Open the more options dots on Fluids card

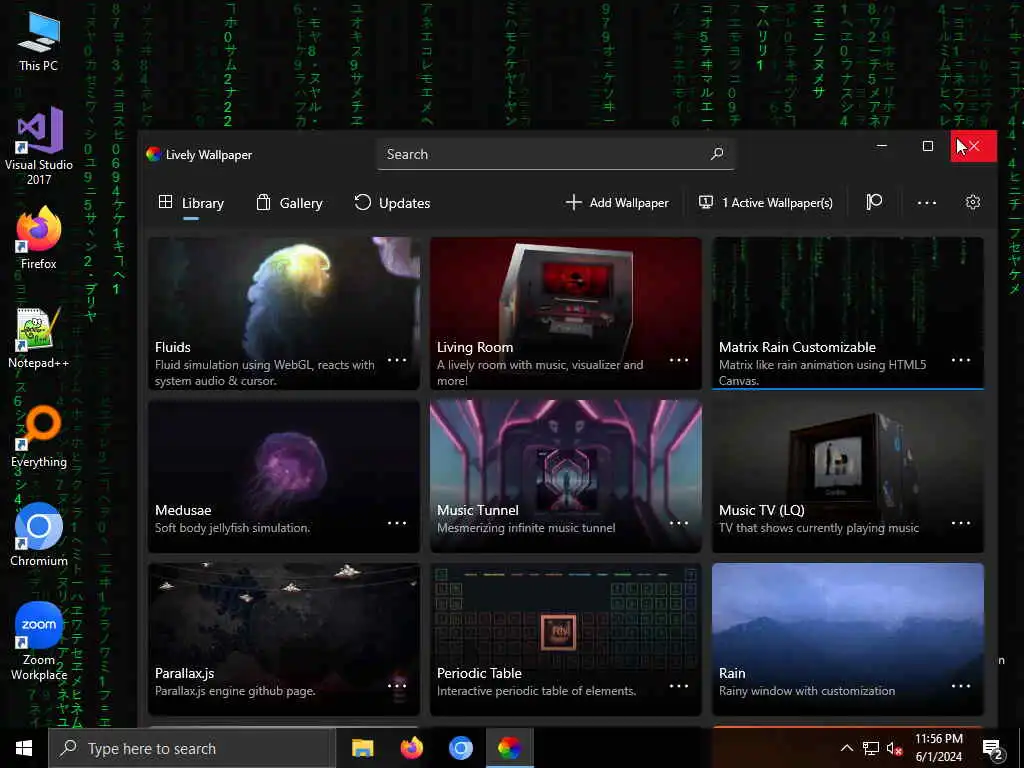click(397, 360)
